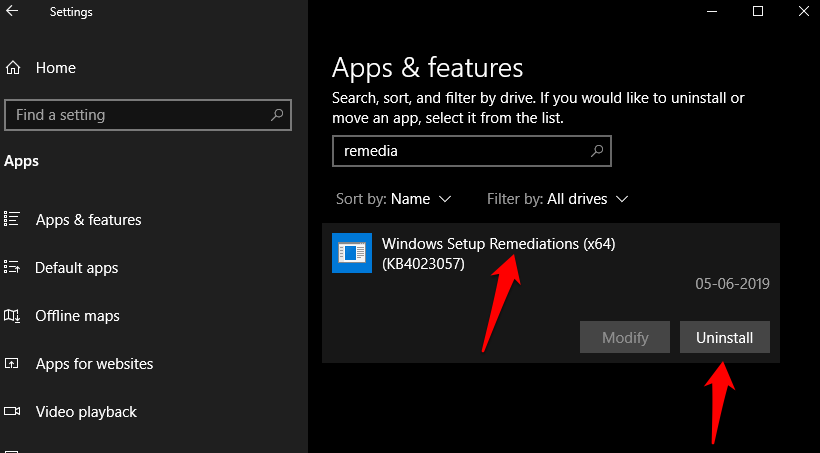Click the magnifier in the app list search box
The height and width of the screenshot is (453, 820).
(x=597, y=152)
